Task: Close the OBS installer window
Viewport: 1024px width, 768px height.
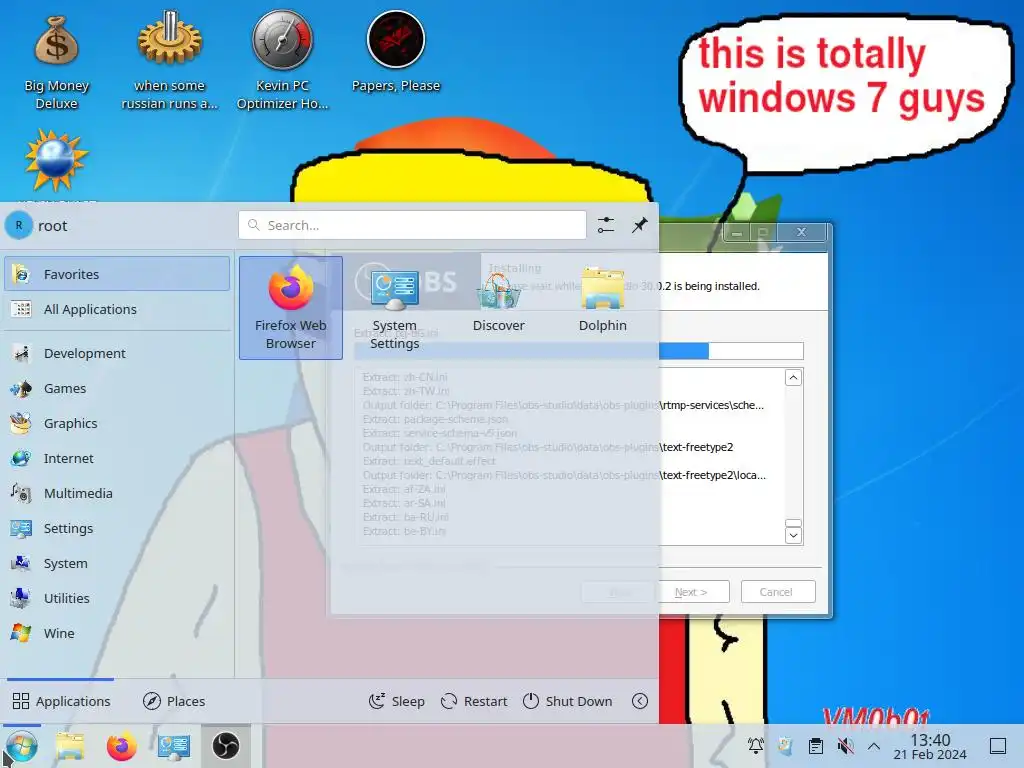Action: coord(801,232)
